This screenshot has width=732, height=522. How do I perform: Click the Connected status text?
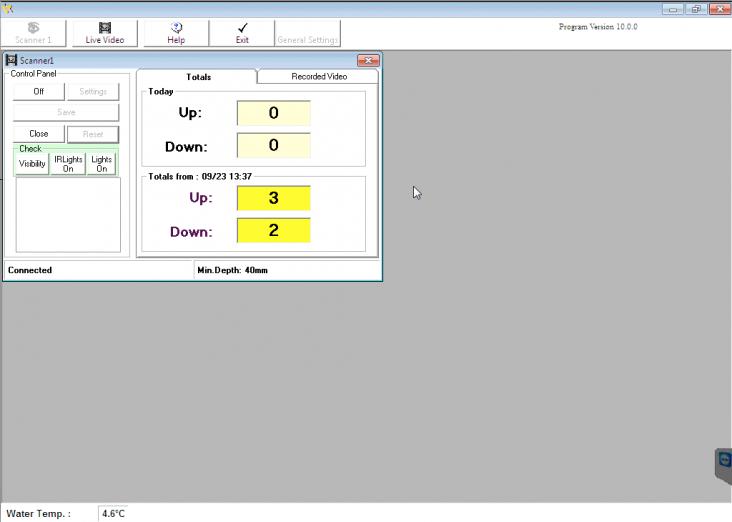click(30, 270)
